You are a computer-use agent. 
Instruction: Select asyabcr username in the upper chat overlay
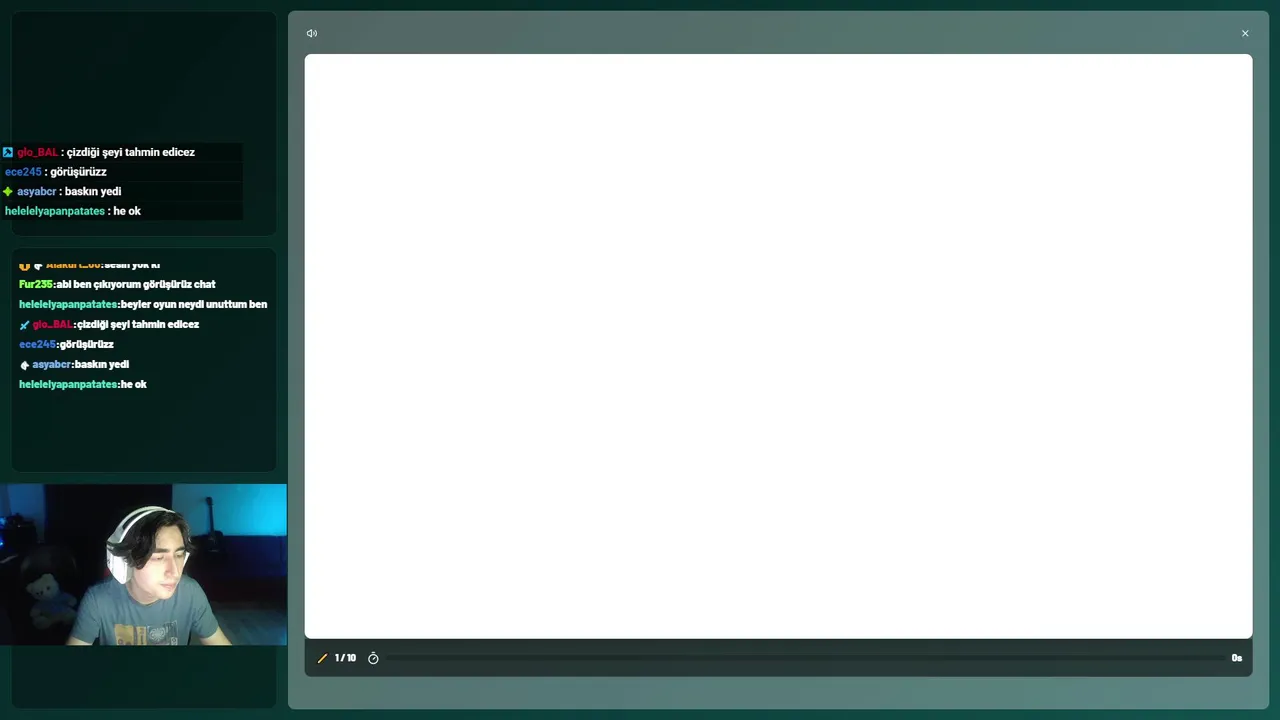tap(36, 191)
